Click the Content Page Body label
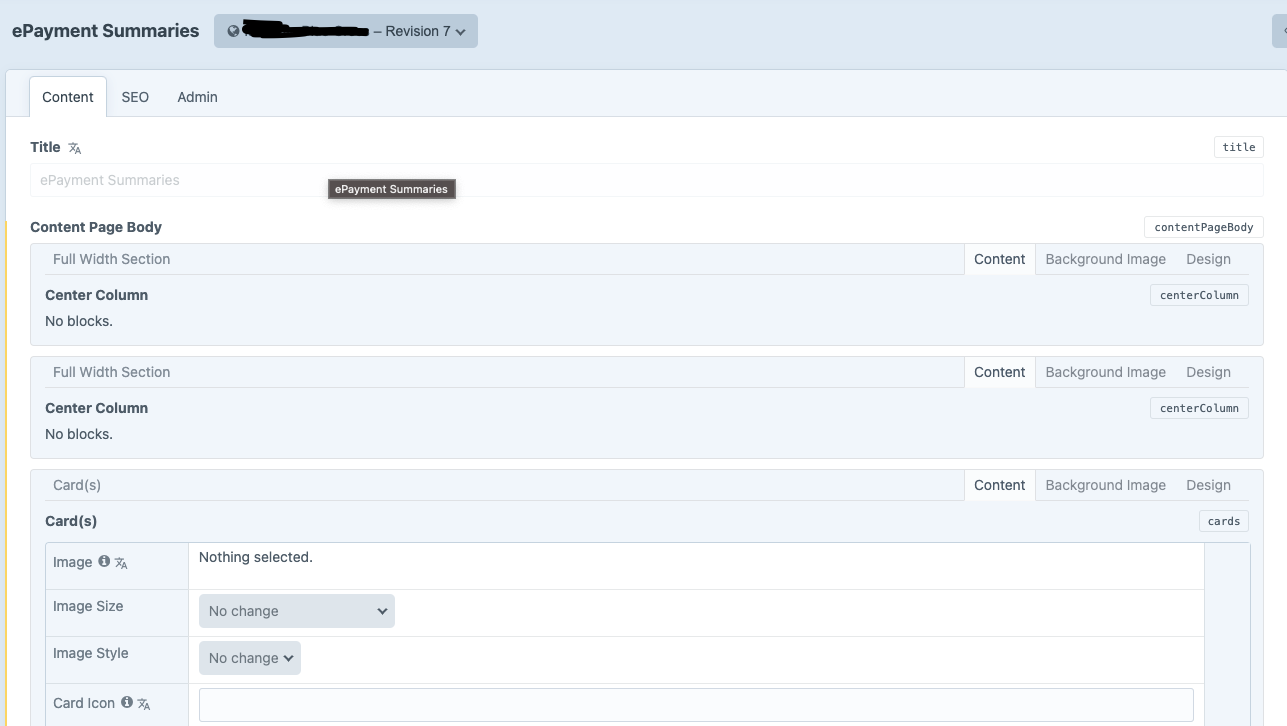Image resolution: width=1287 pixels, height=726 pixels. point(96,227)
